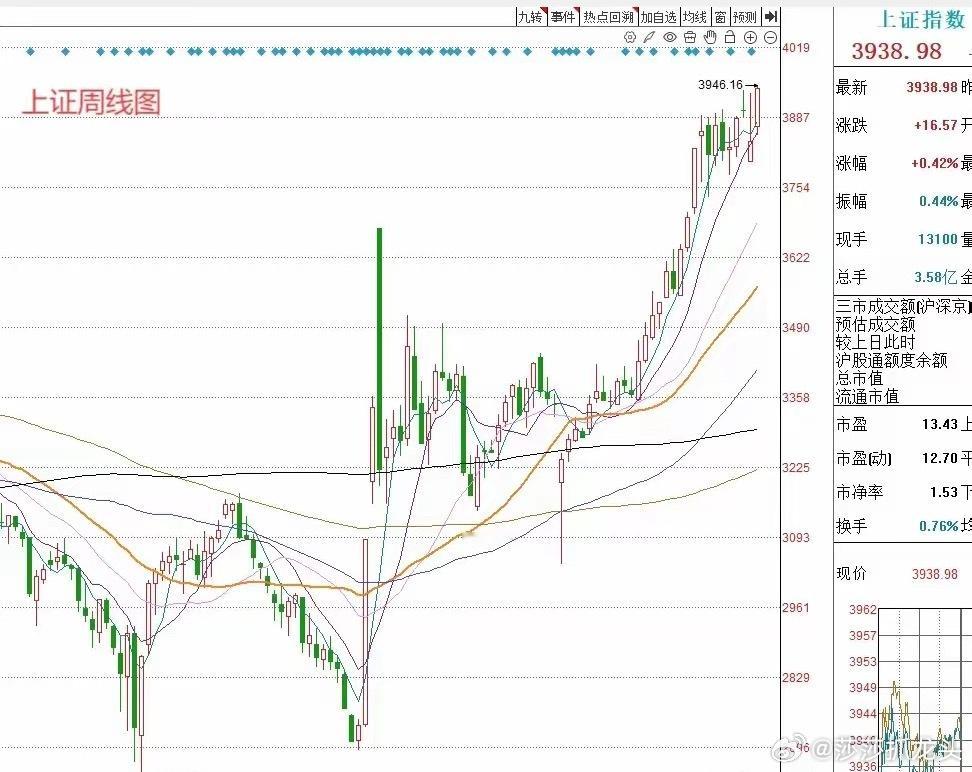Open chart settings gear icon

(630, 37)
